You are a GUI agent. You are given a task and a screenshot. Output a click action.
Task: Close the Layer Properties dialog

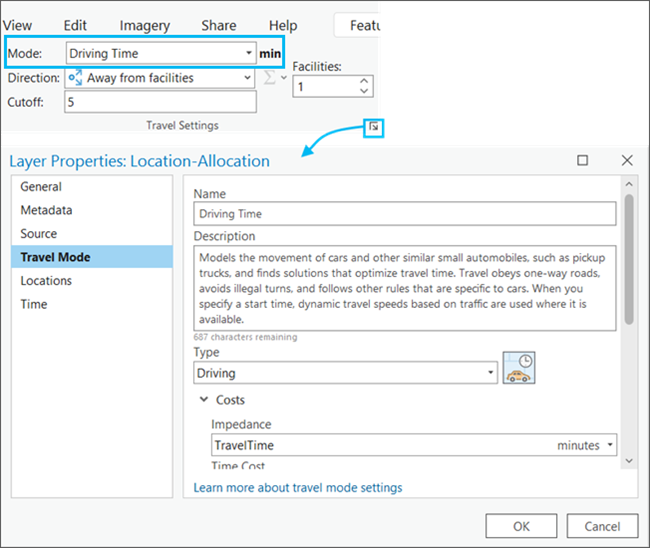tap(627, 160)
